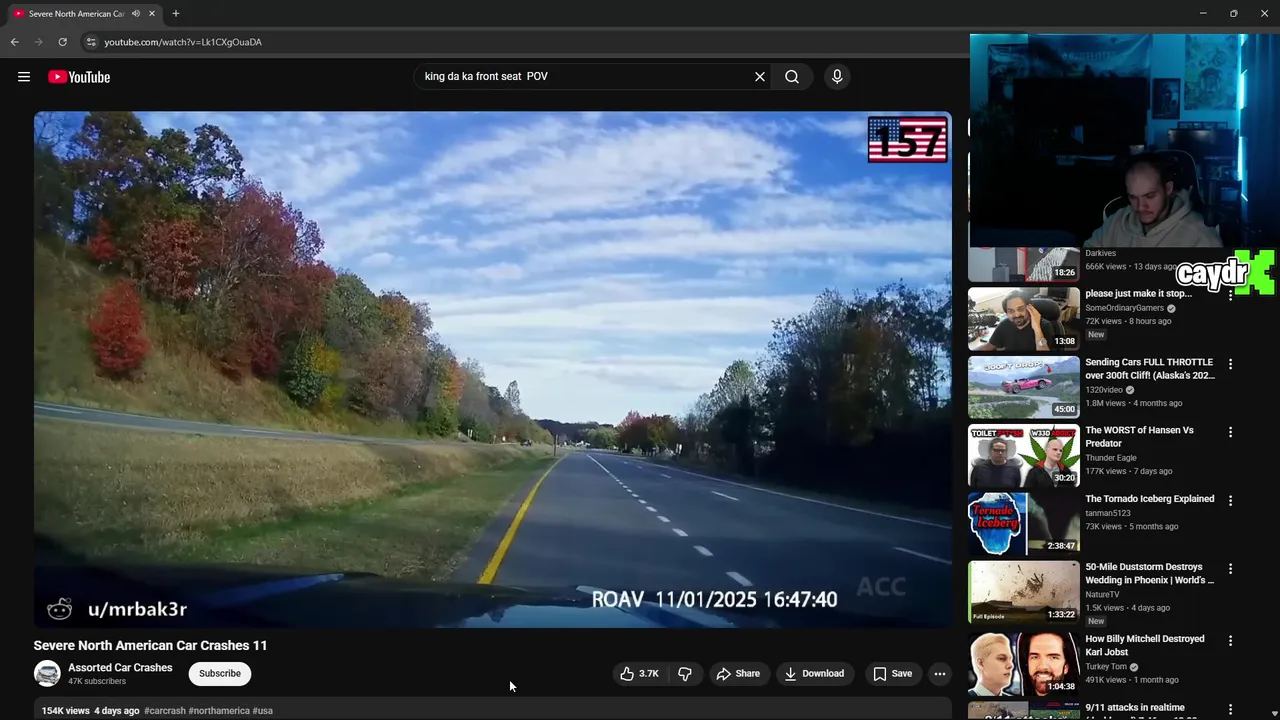Open options for The Tornado Iceberg Explained
1280x720 pixels.
click(x=1231, y=500)
